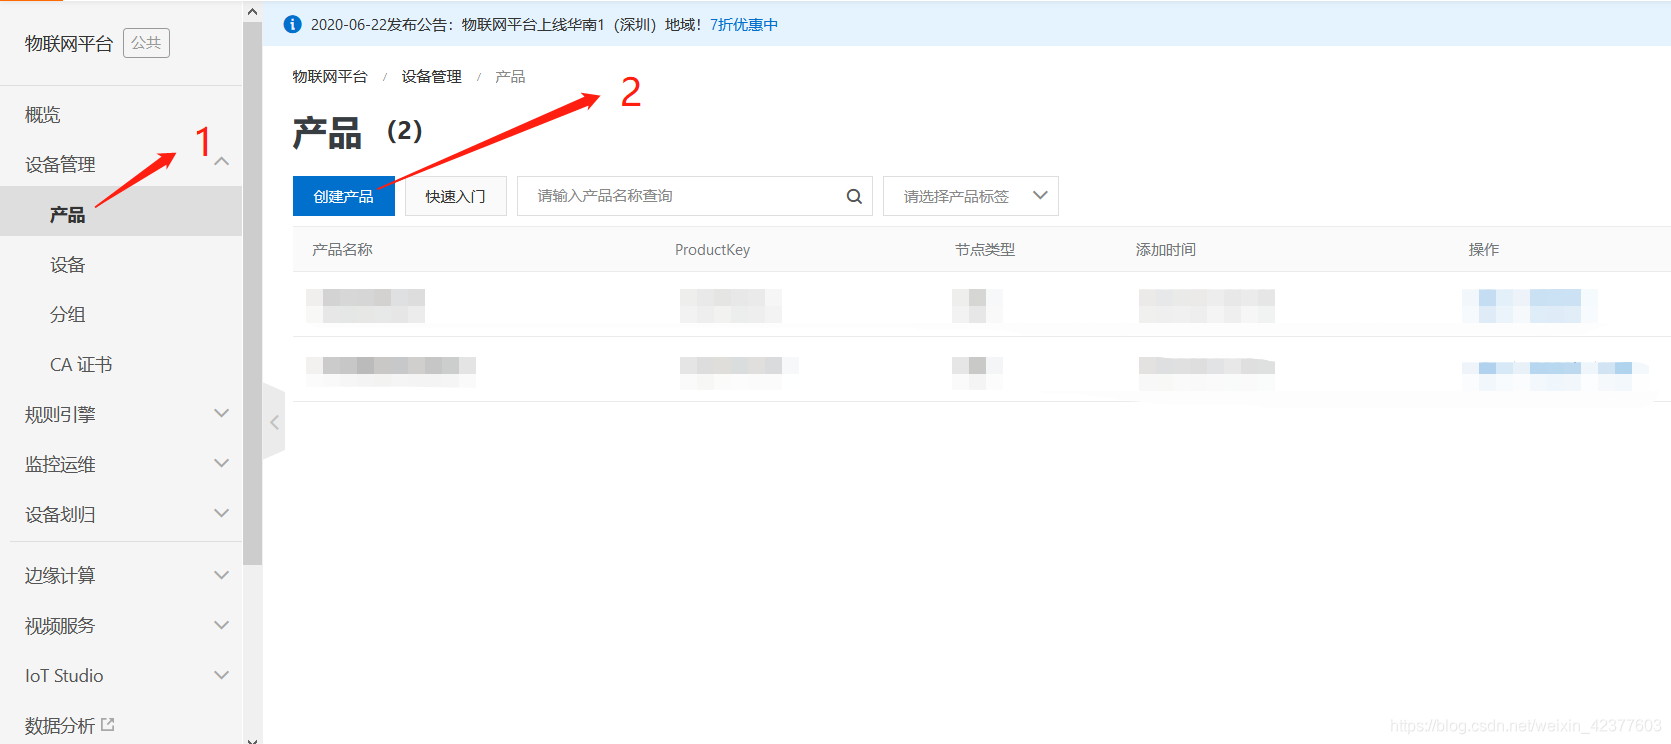1671x744 pixels.
Task: Expand the 规则引擎 section
Action: (222, 413)
